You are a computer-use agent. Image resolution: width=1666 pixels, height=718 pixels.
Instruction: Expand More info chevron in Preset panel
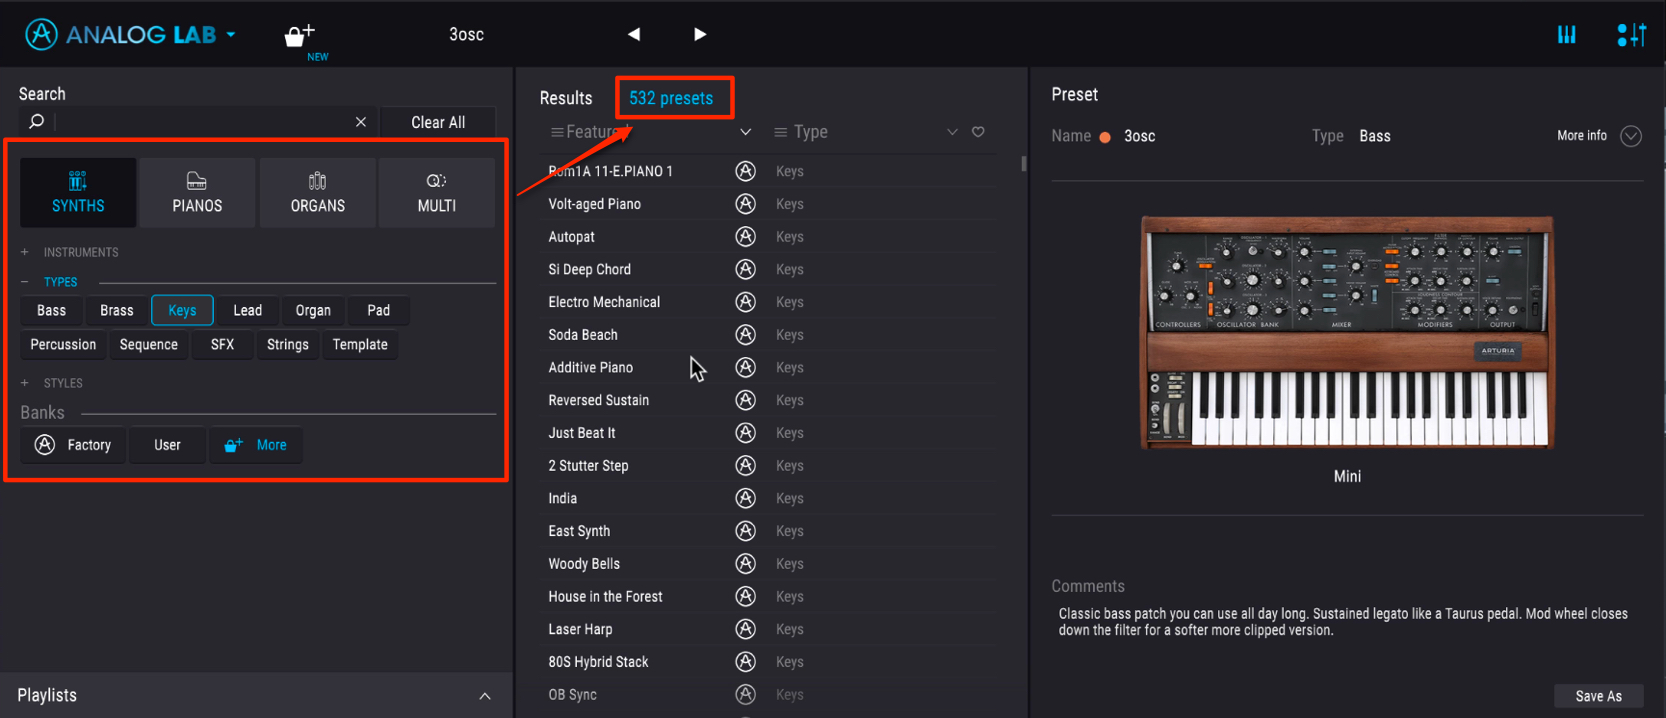click(x=1631, y=136)
